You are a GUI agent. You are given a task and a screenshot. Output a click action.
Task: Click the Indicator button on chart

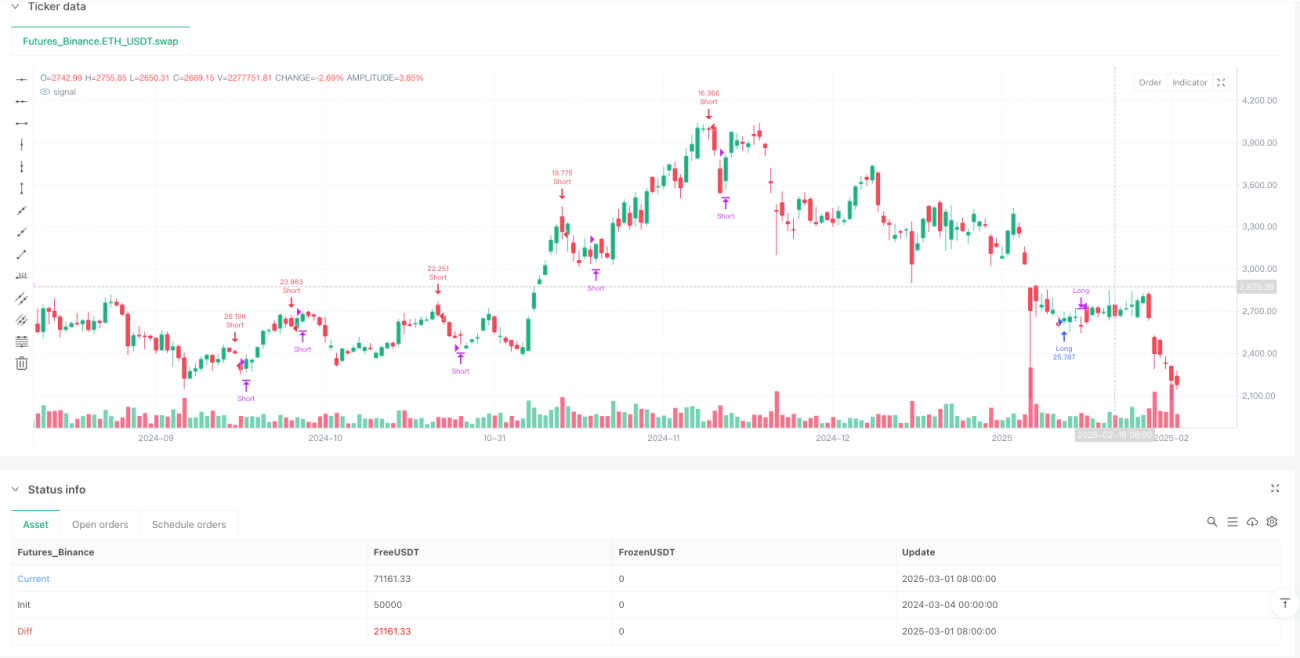(x=1190, y=83)
